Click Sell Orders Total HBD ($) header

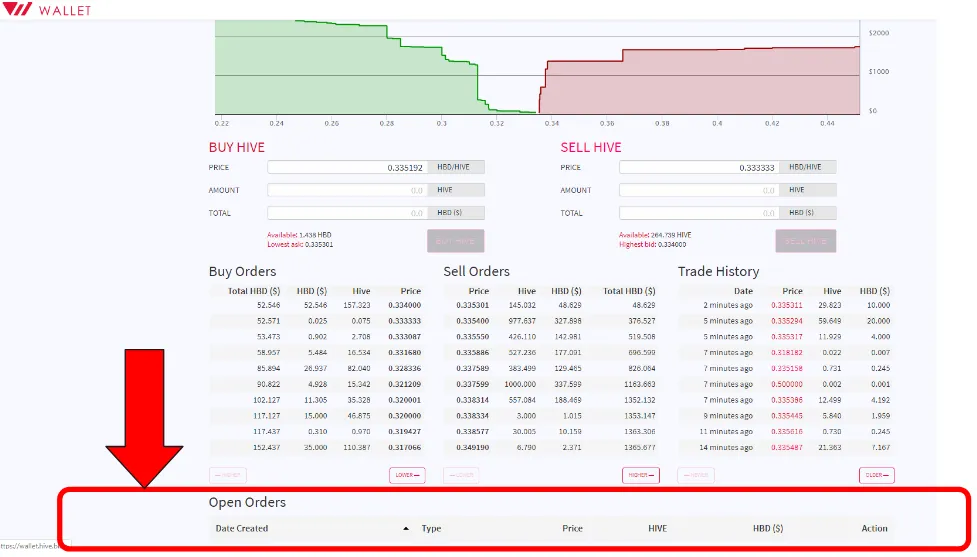point(629,291)
